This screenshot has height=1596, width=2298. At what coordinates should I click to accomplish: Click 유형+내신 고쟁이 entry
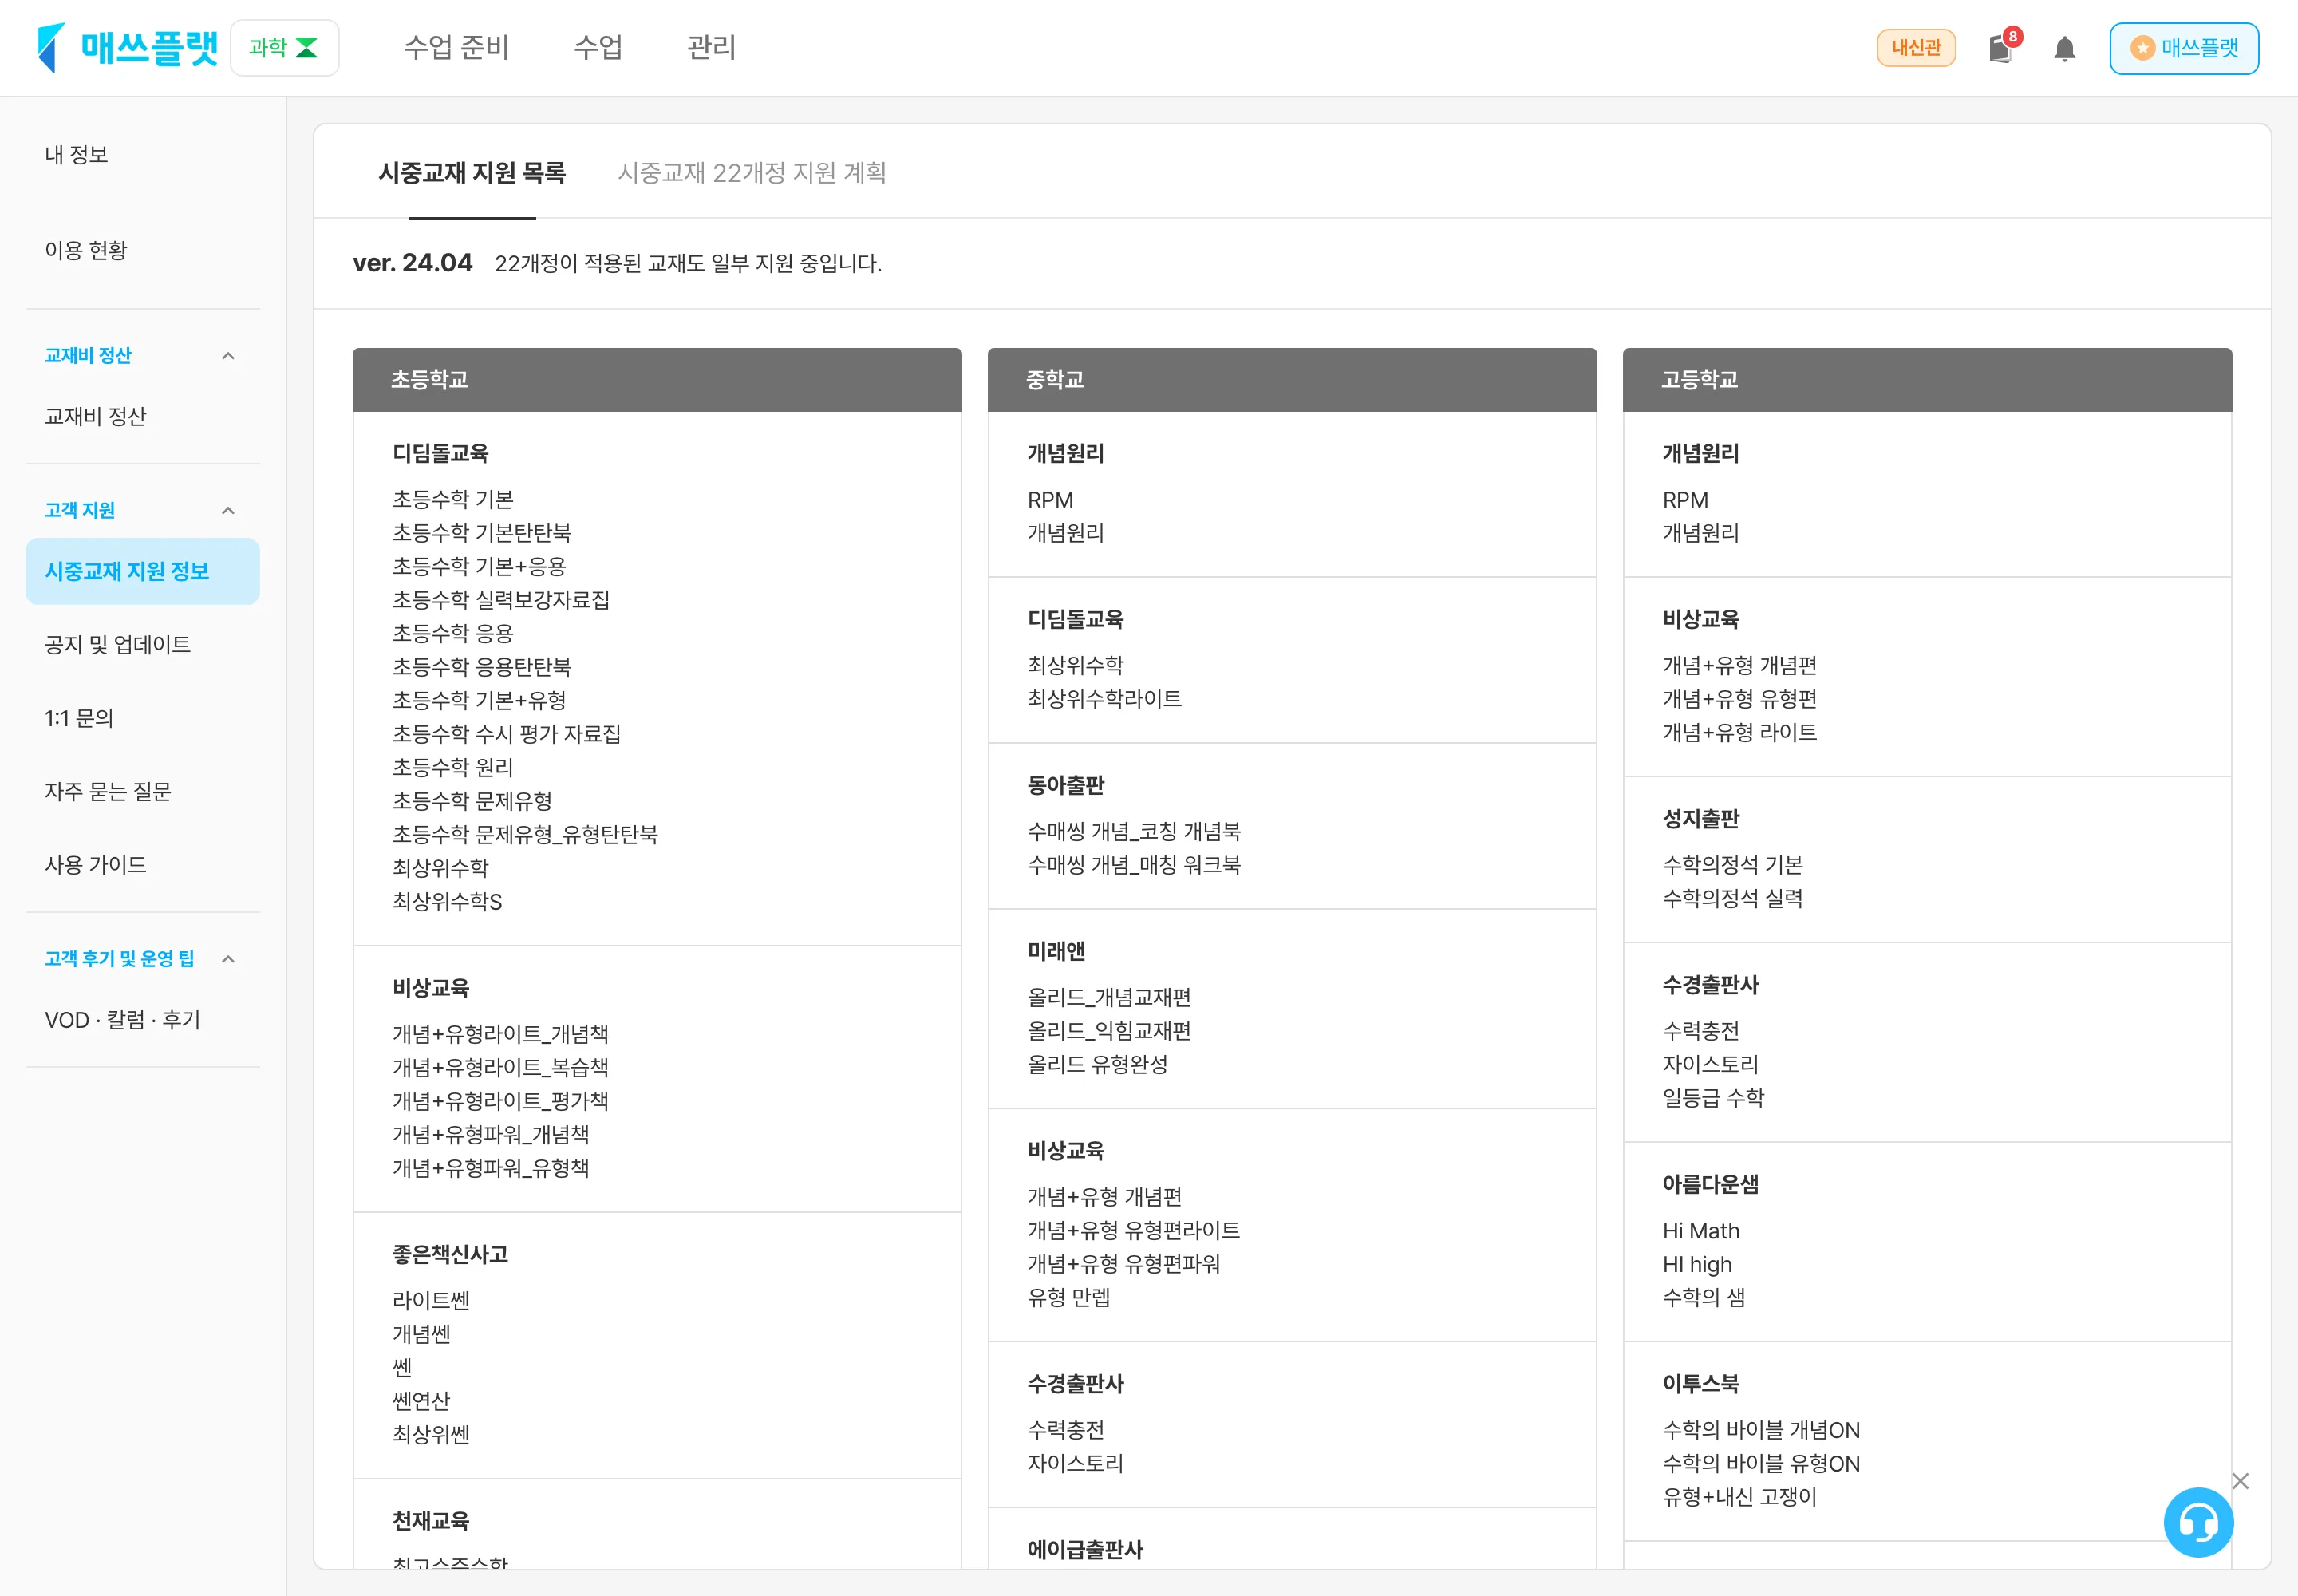[1740, 1496]
